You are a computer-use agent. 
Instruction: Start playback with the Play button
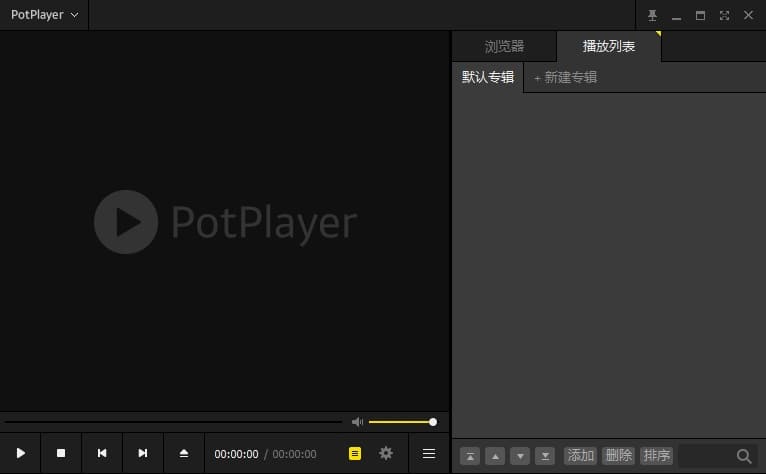pos(21,453)
